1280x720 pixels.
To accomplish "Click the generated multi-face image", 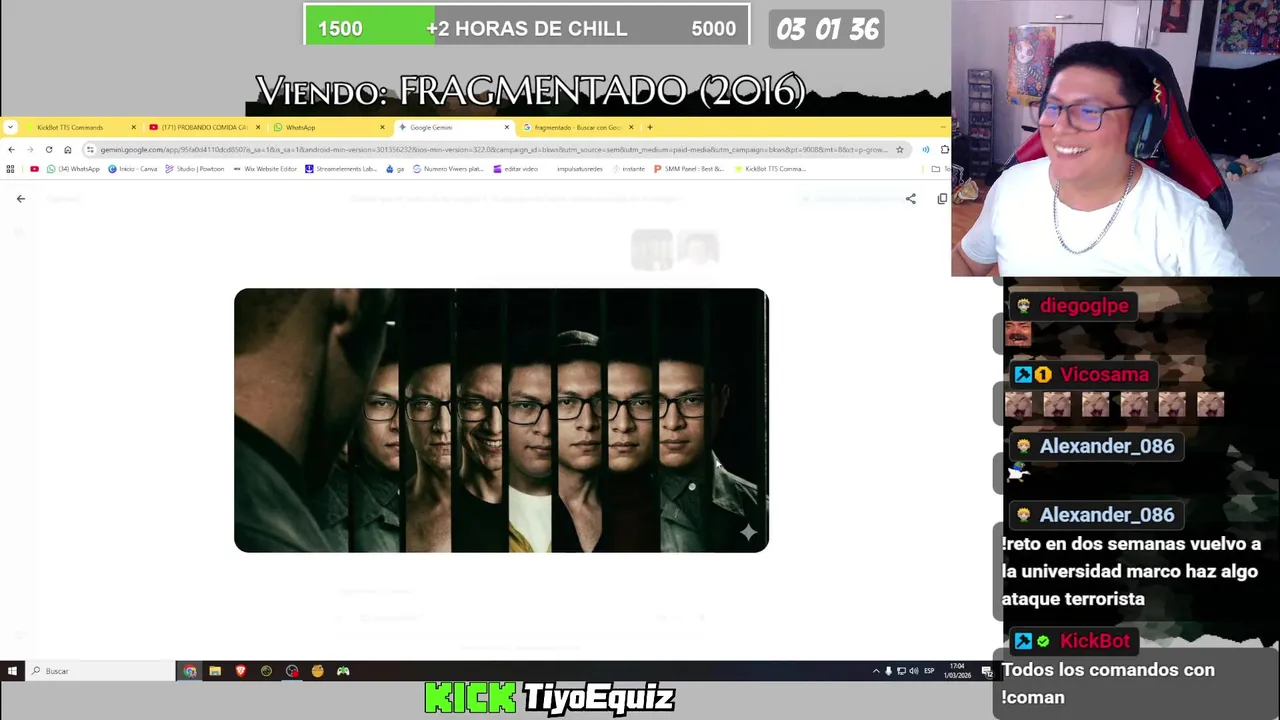I will [x=501, y=420].
